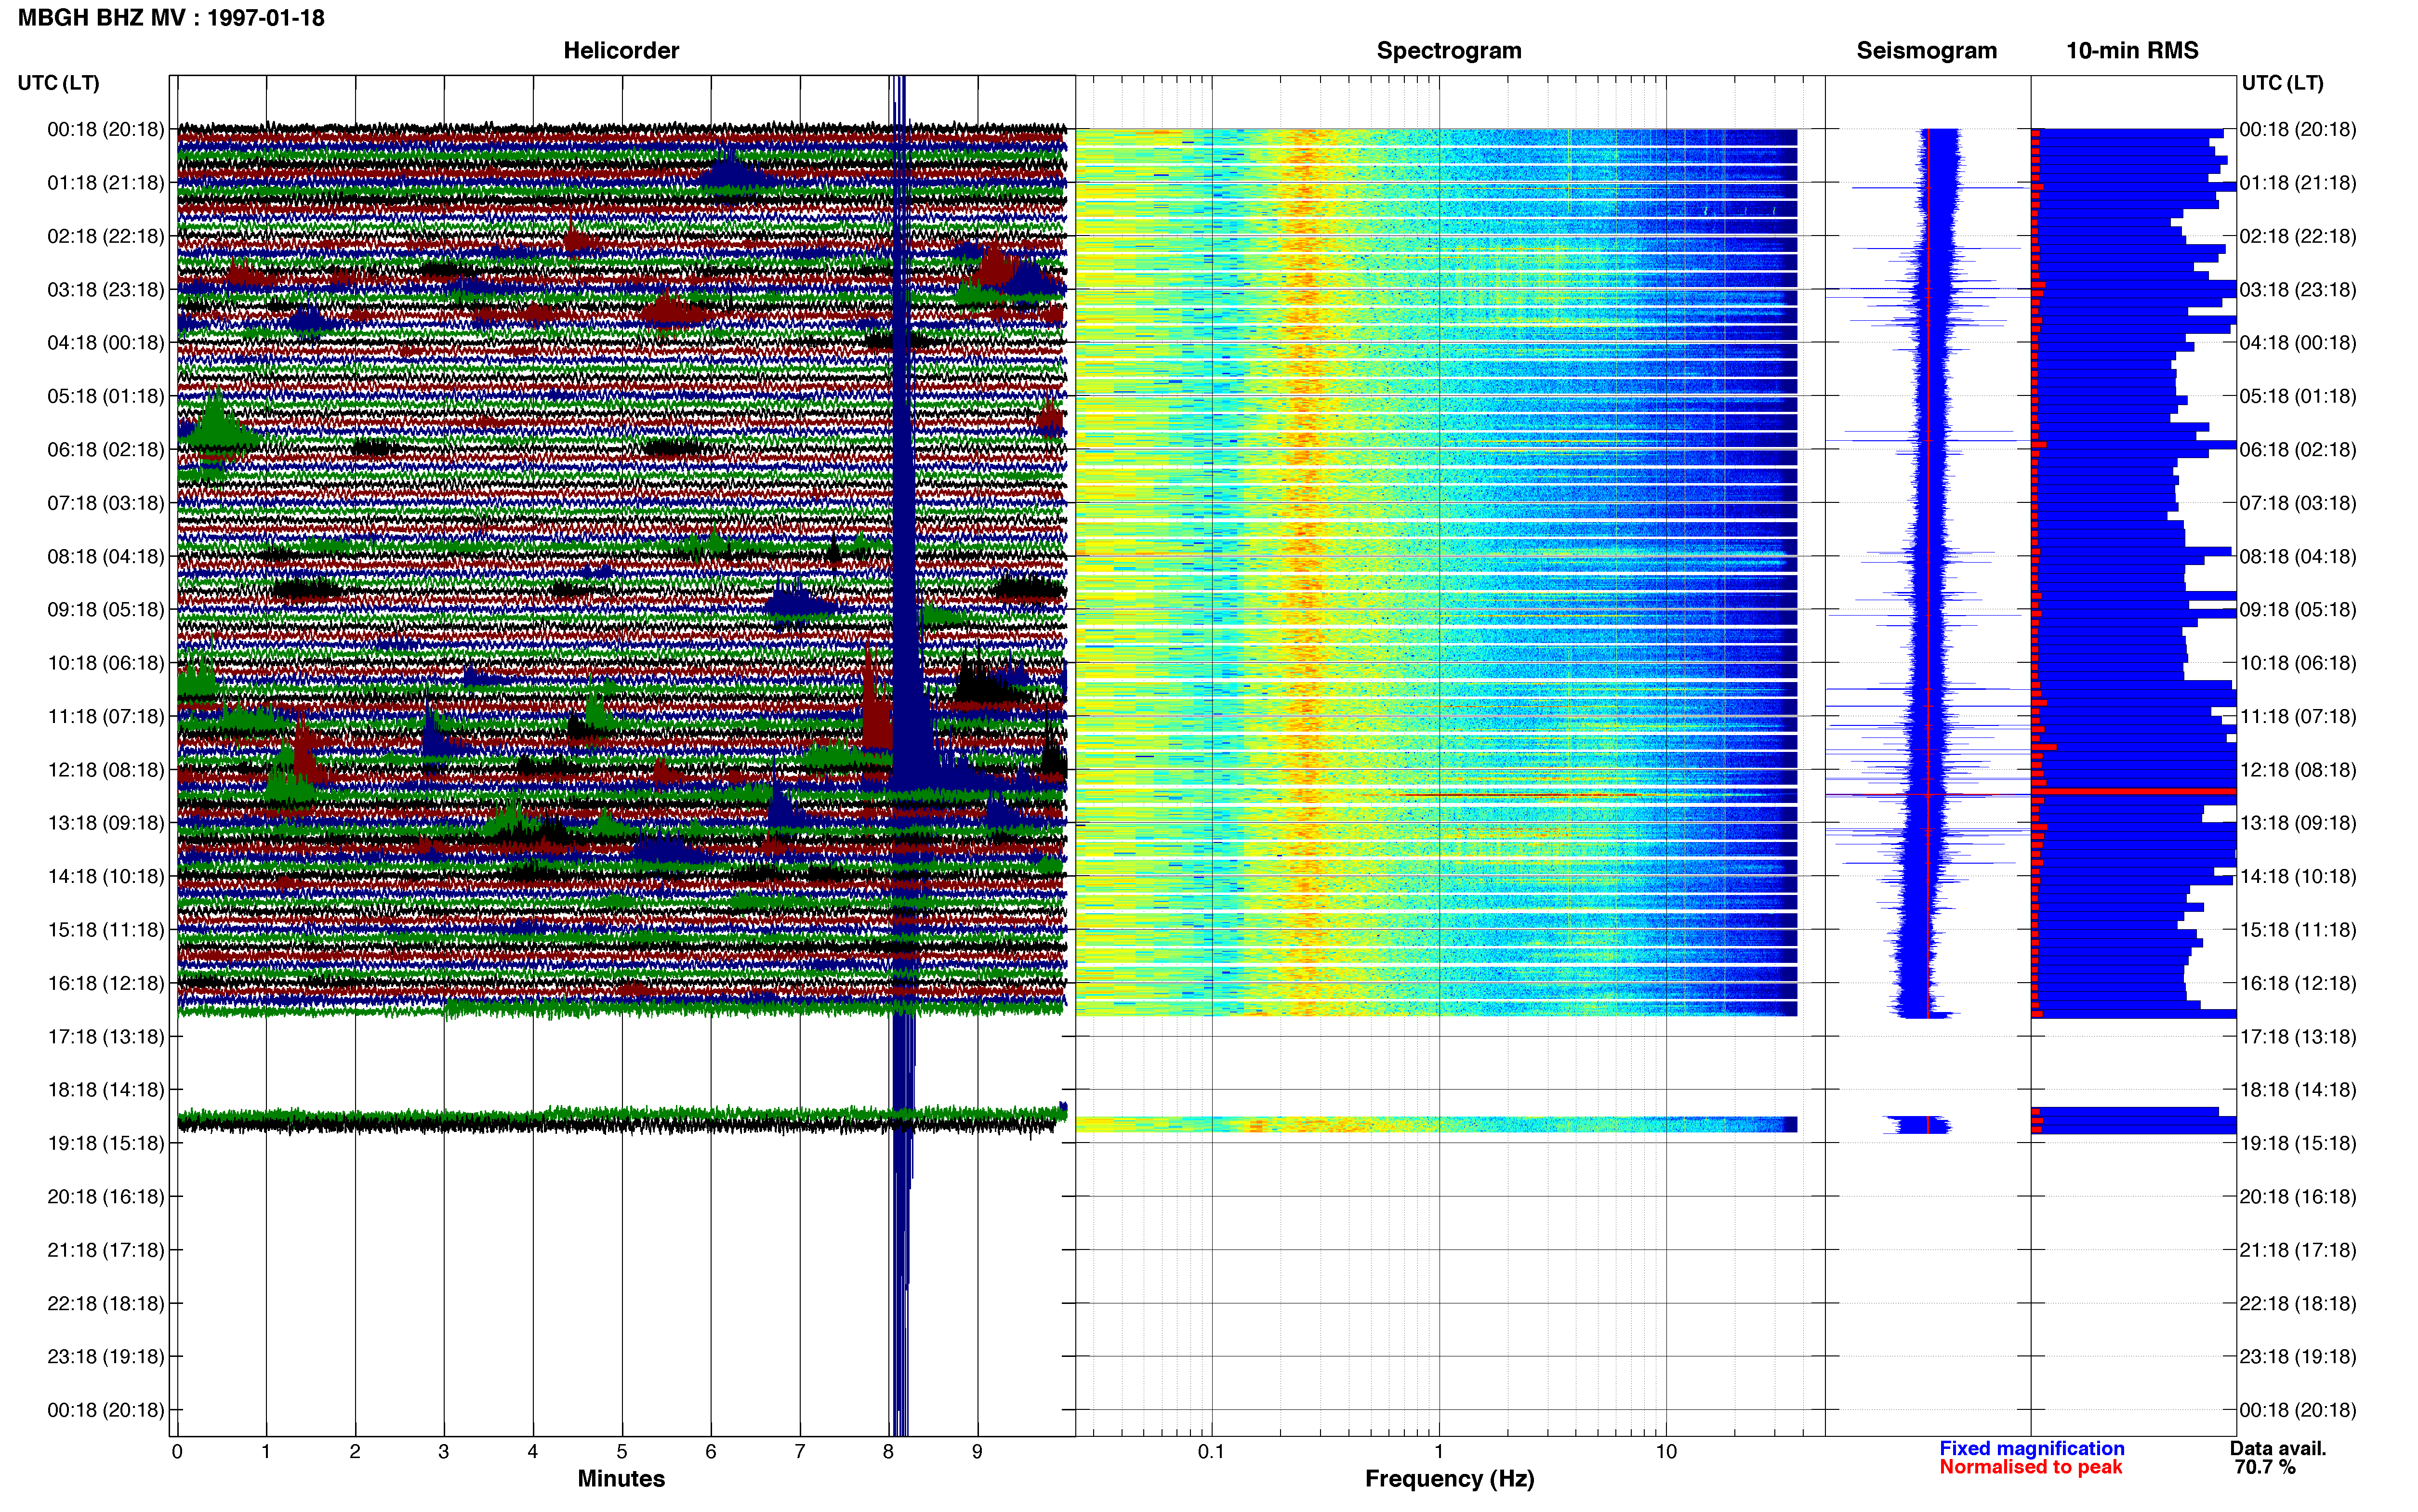Click the left time label 03:18 (23:18)
The width and height of the screenshot is (2418, 1512).
(106, 290)
